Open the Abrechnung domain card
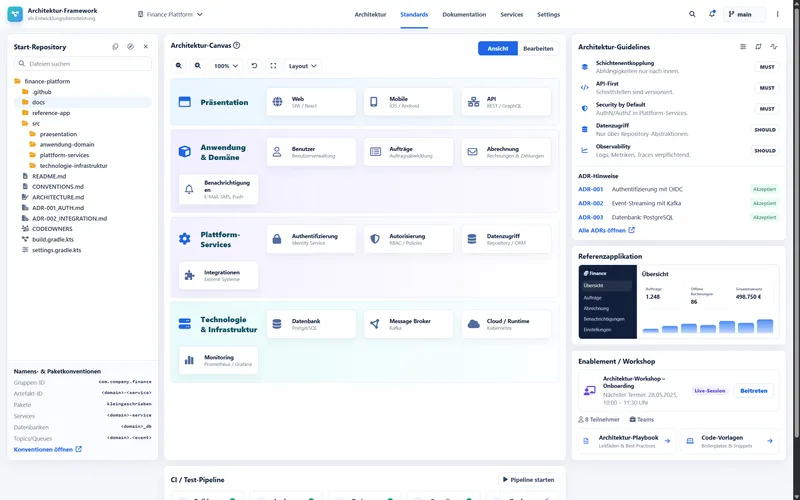This screenshot has width=800, height=500. [x=506, y=152]
